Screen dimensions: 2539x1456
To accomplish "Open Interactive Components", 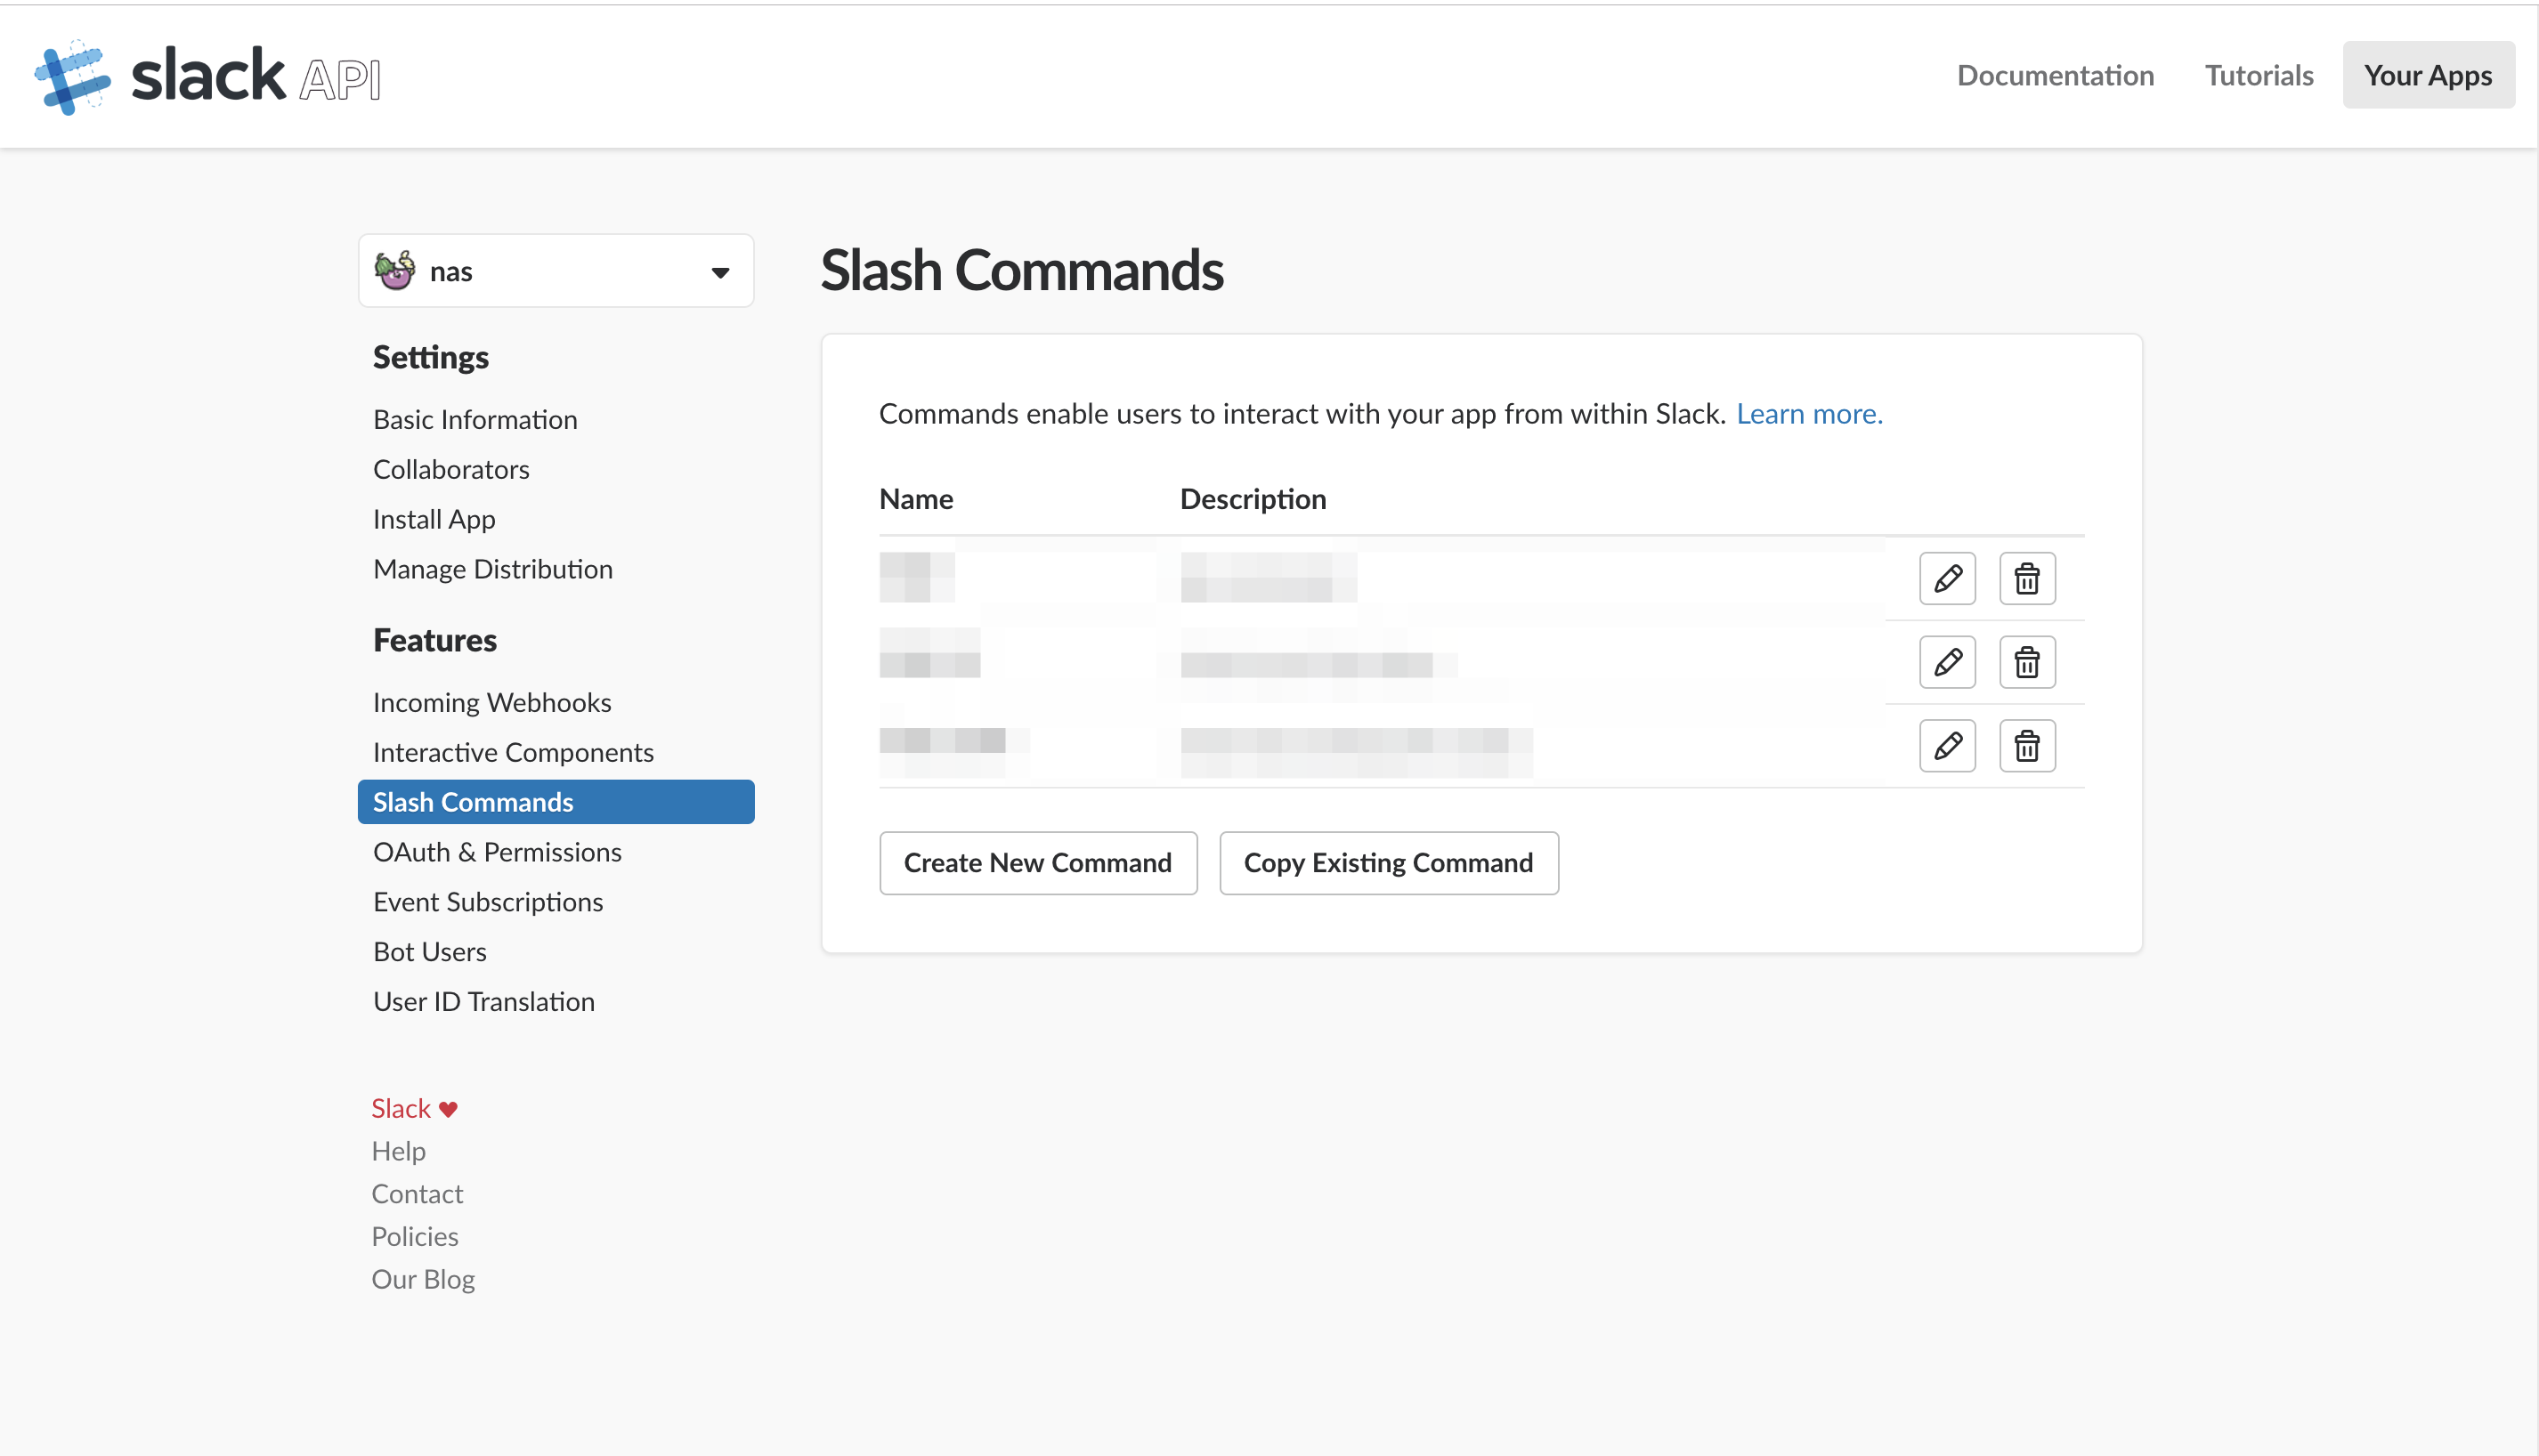I will 513,752.
